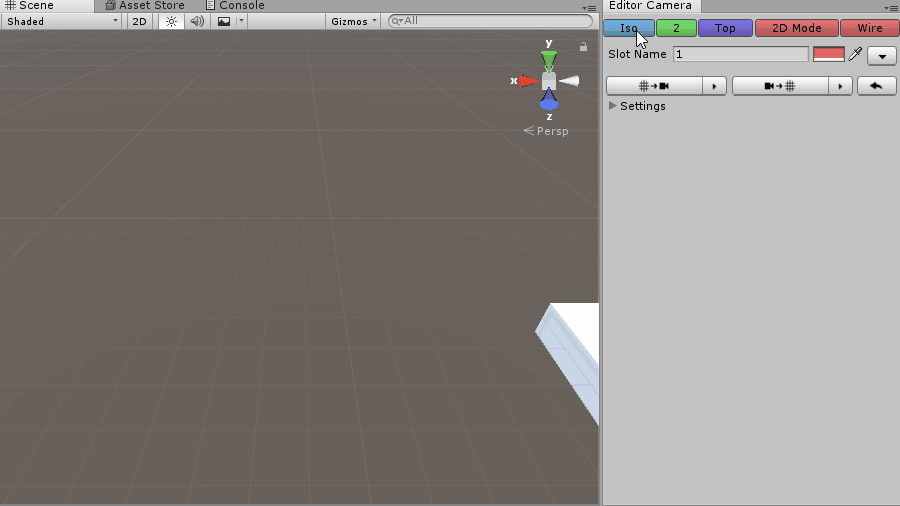Select the green camera slot 2
Image resolution: width=900 pixels, height=506 pixels.
point(676,28)
